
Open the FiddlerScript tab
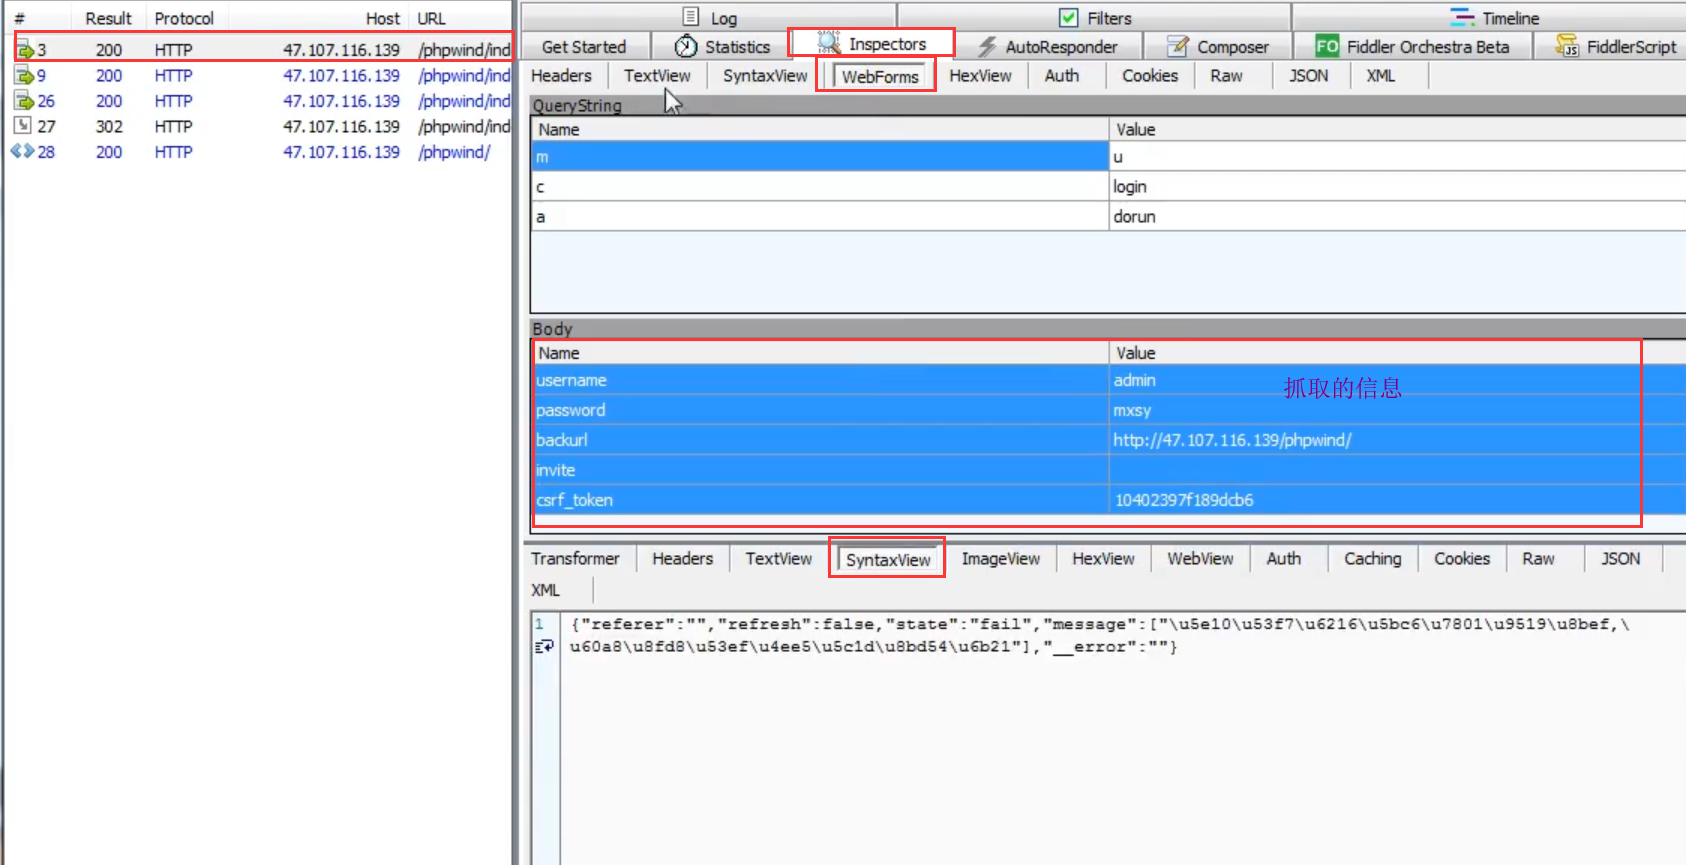(x=1615, y=46)
